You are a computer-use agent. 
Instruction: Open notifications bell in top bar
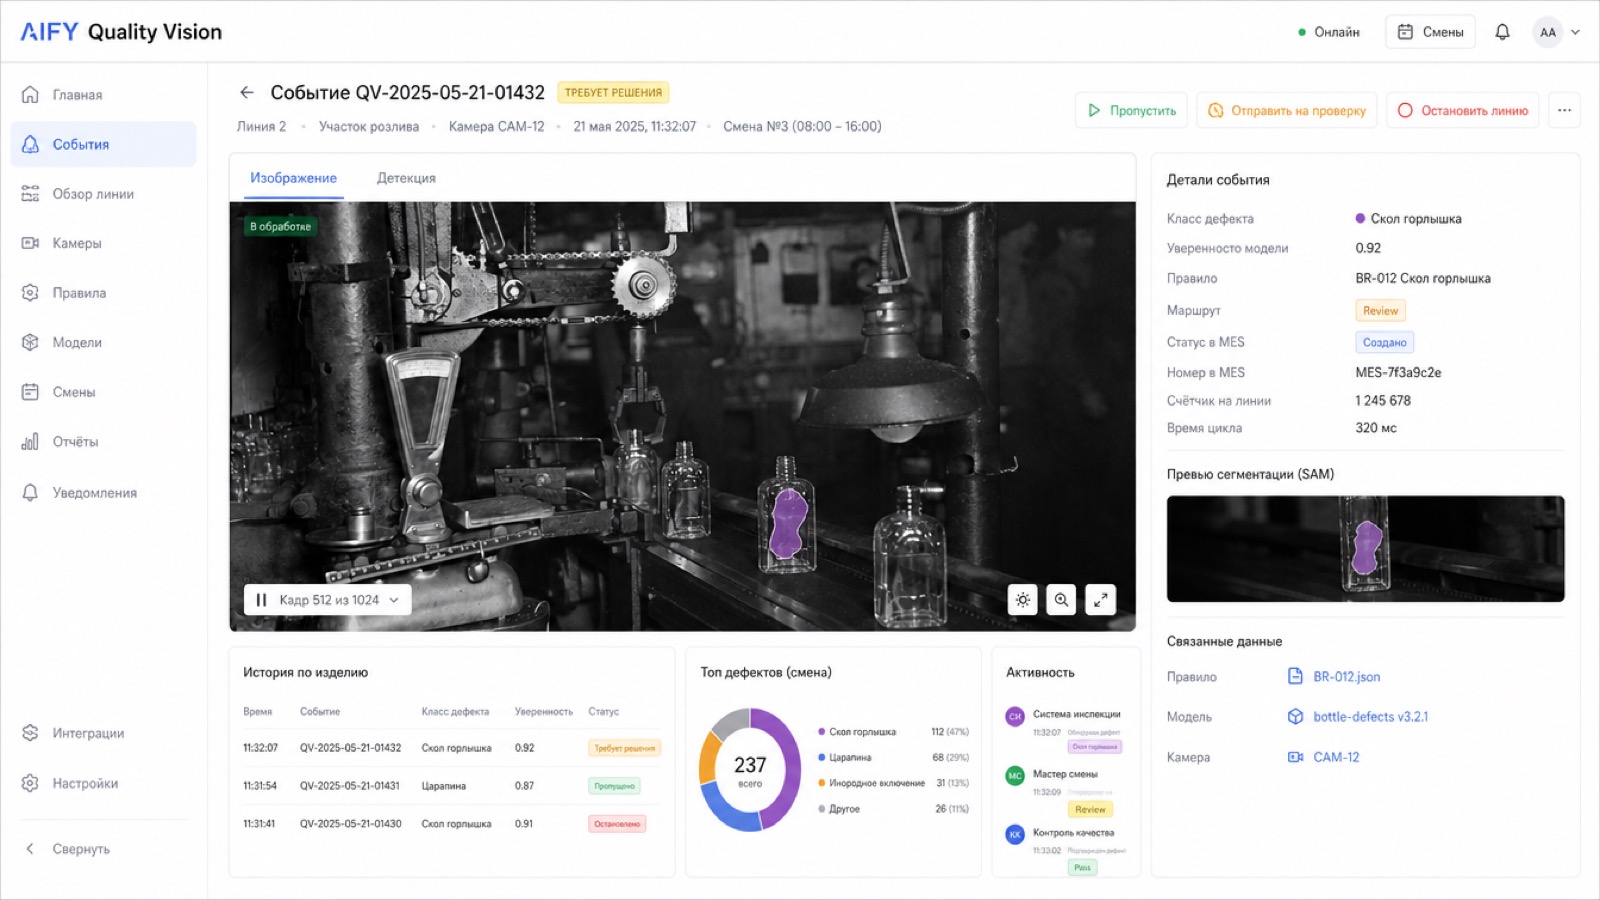1502,32
